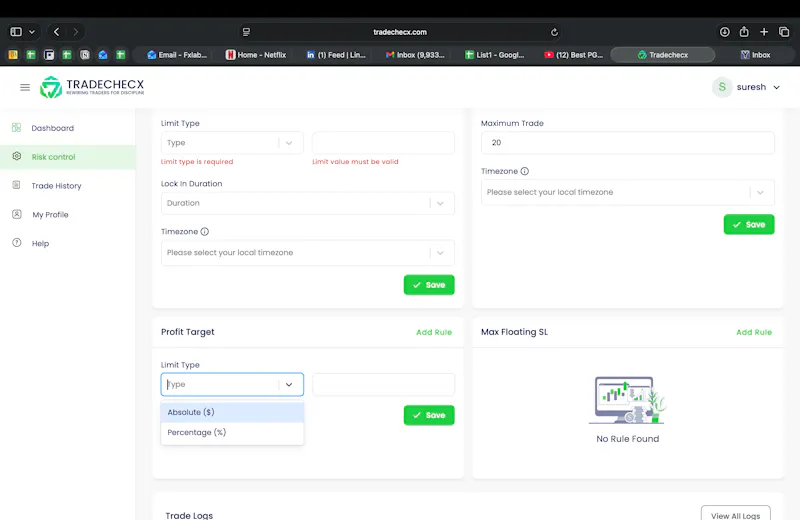Click the suresh user avatar
The height and width of the screenshot is (520, 800).
(x=722, y=87)
